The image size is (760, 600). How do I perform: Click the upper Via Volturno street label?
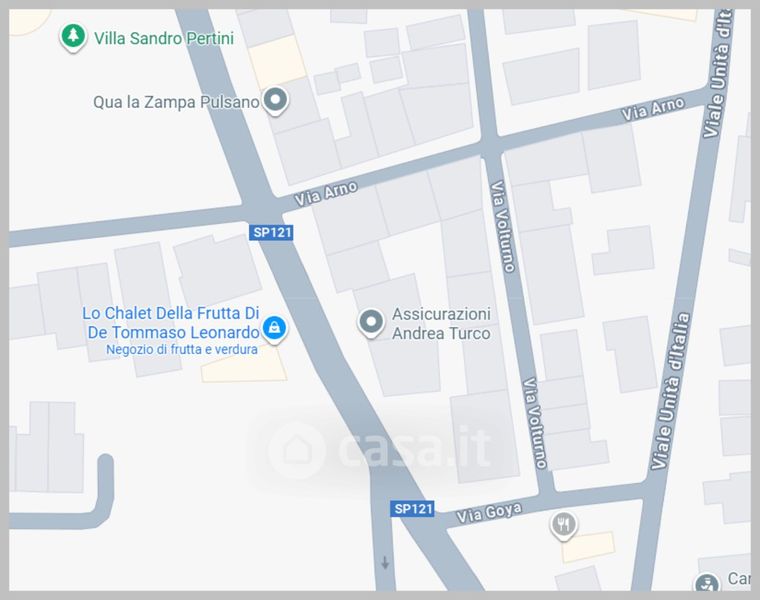(x=503, y=226)
